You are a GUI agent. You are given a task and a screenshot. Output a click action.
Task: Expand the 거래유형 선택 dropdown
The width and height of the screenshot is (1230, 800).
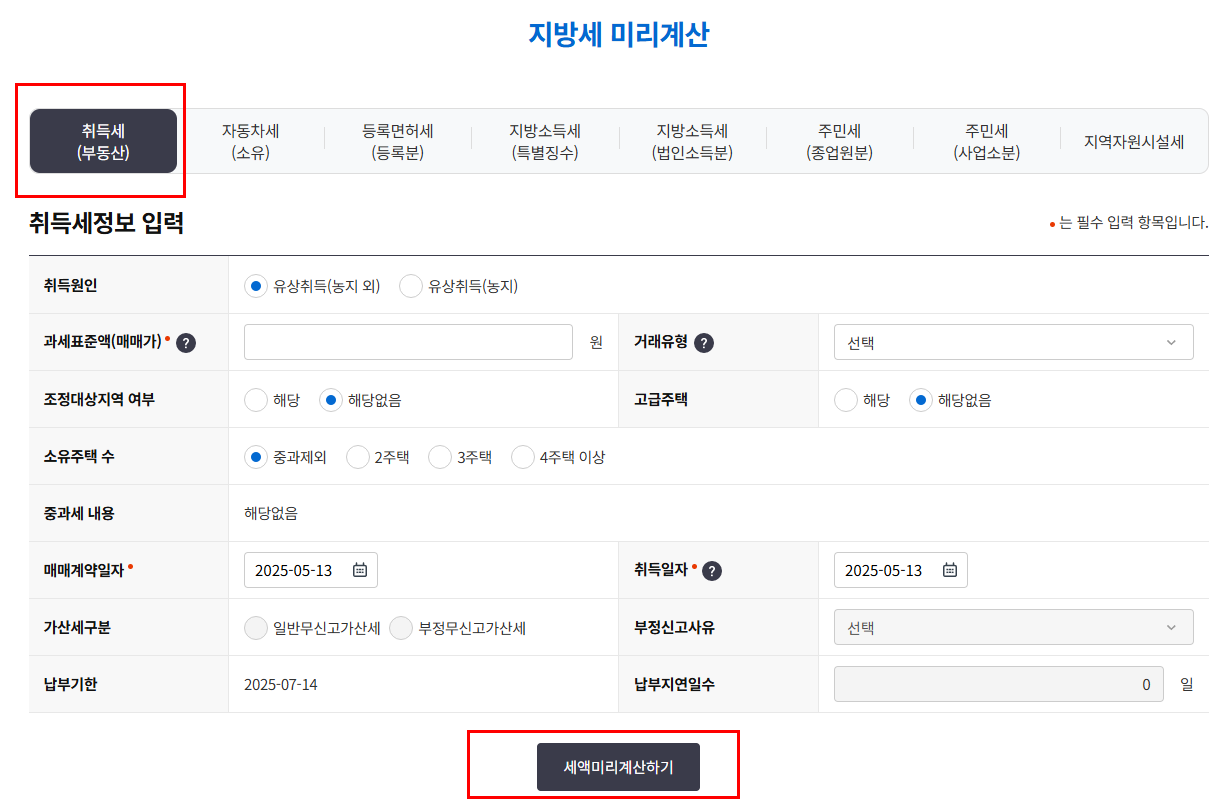[x=1013, y=342]
